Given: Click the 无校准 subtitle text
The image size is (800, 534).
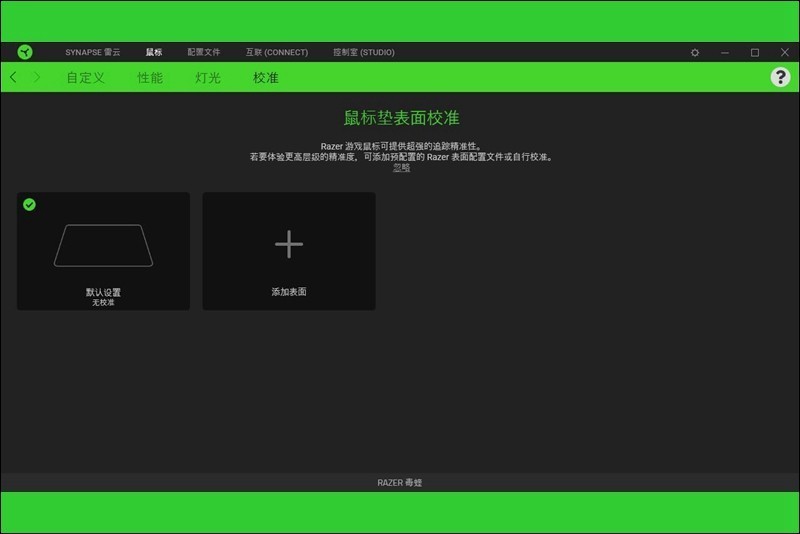Looking at the screenshot, I should coord(103,302).
